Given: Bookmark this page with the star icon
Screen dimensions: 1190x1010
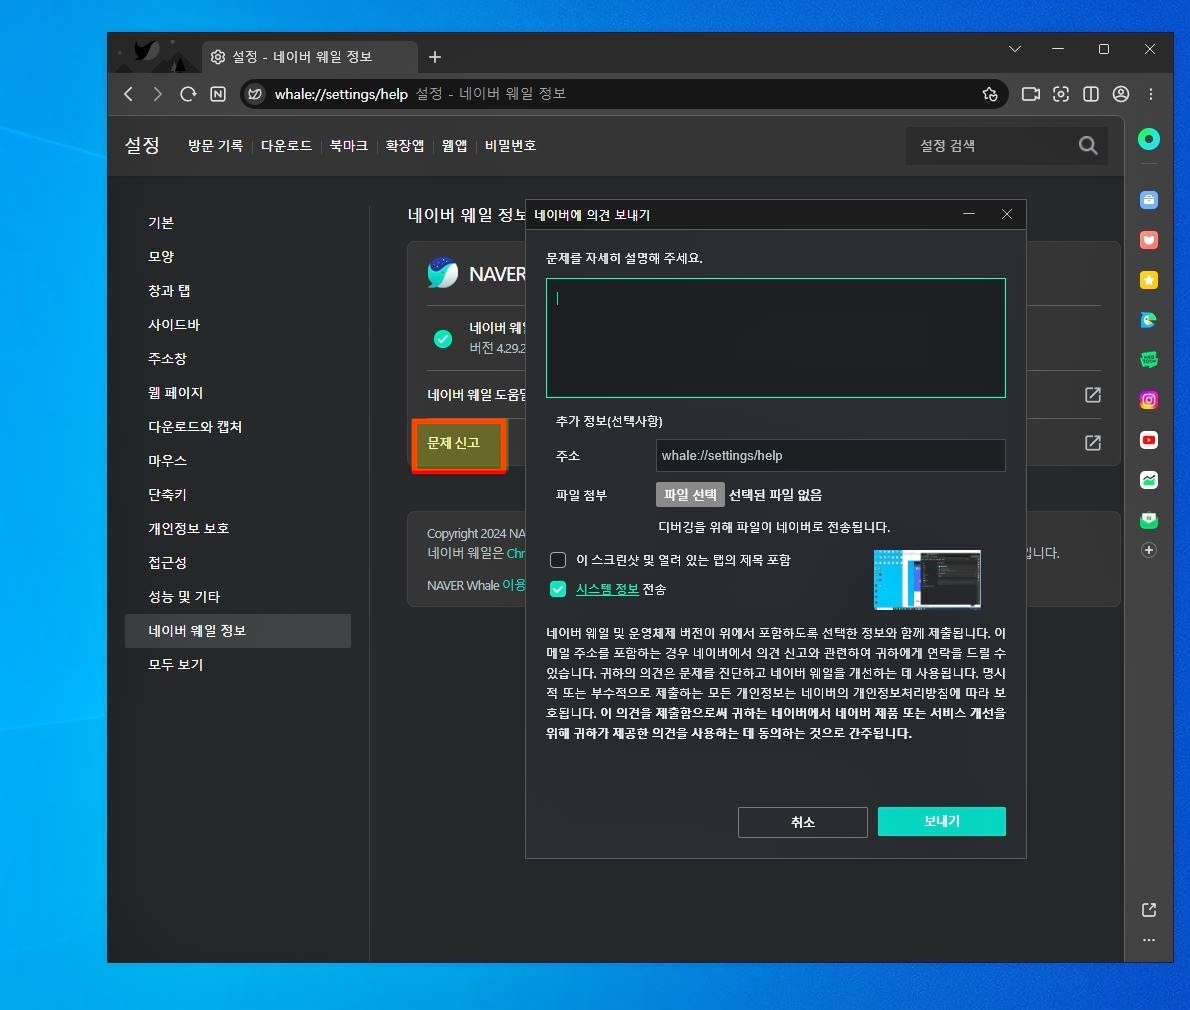Looking at the screenshot, I should click(x=990, y=94).
